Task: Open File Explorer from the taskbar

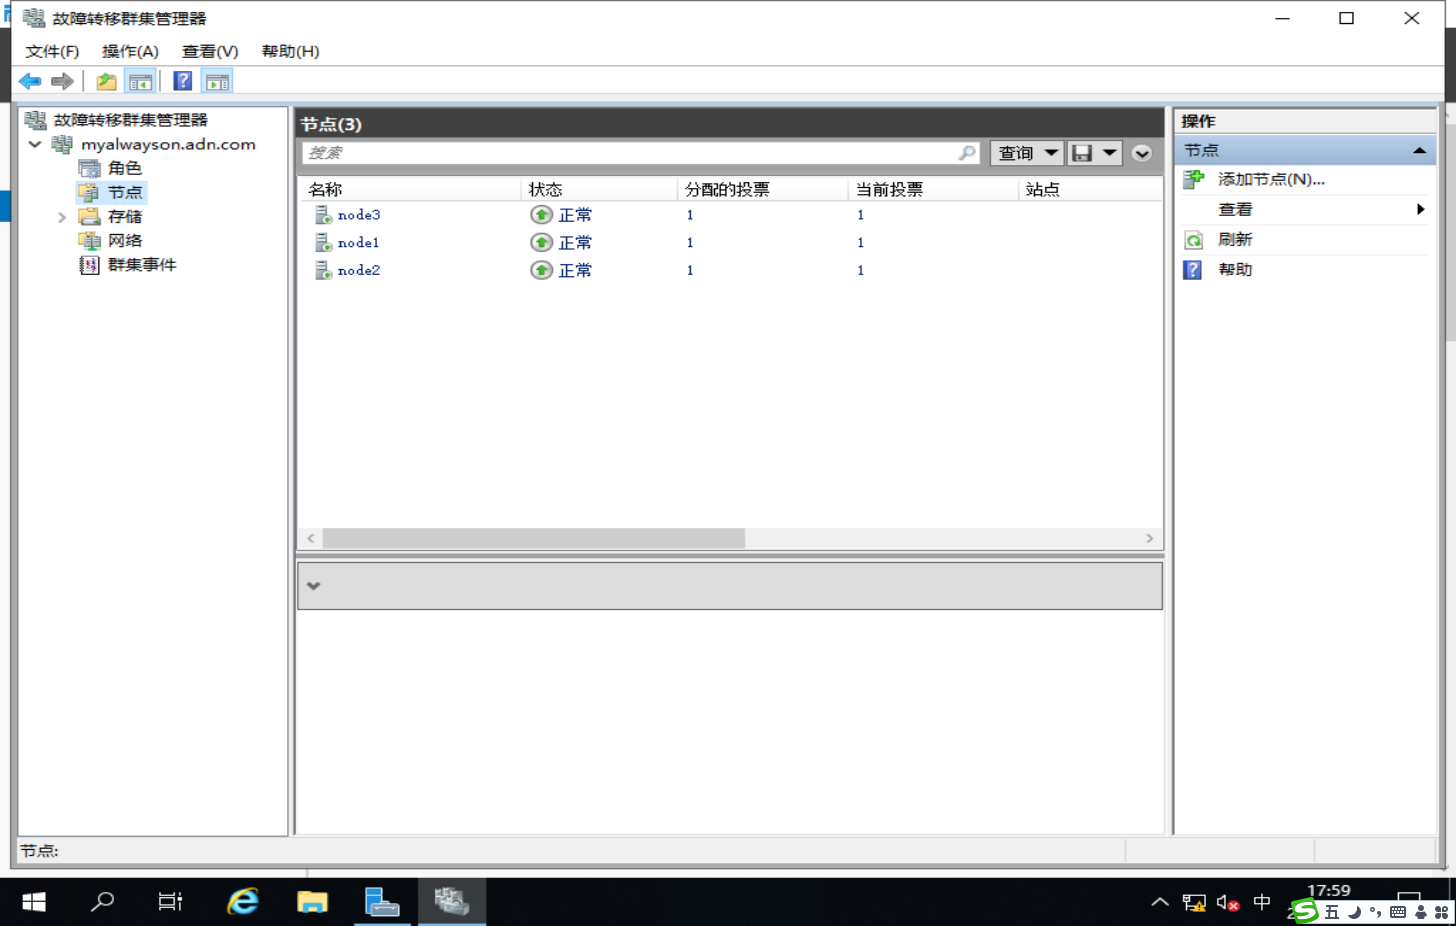Action: coord(312,902)
